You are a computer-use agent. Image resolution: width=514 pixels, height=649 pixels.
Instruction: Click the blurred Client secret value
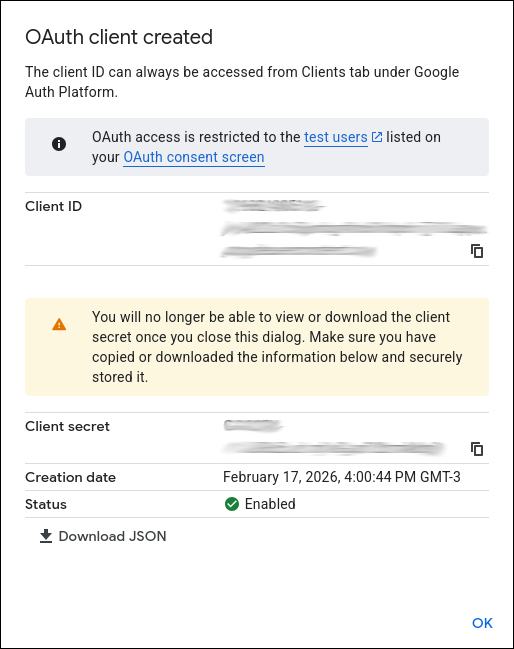point(334,437)
